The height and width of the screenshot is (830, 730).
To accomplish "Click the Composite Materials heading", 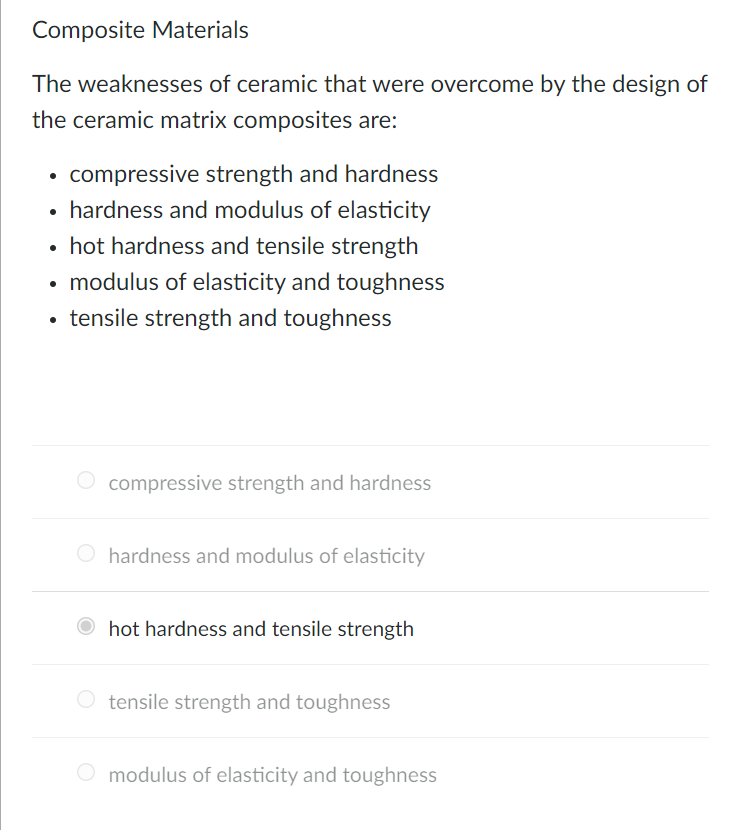I will pos(140,30).
